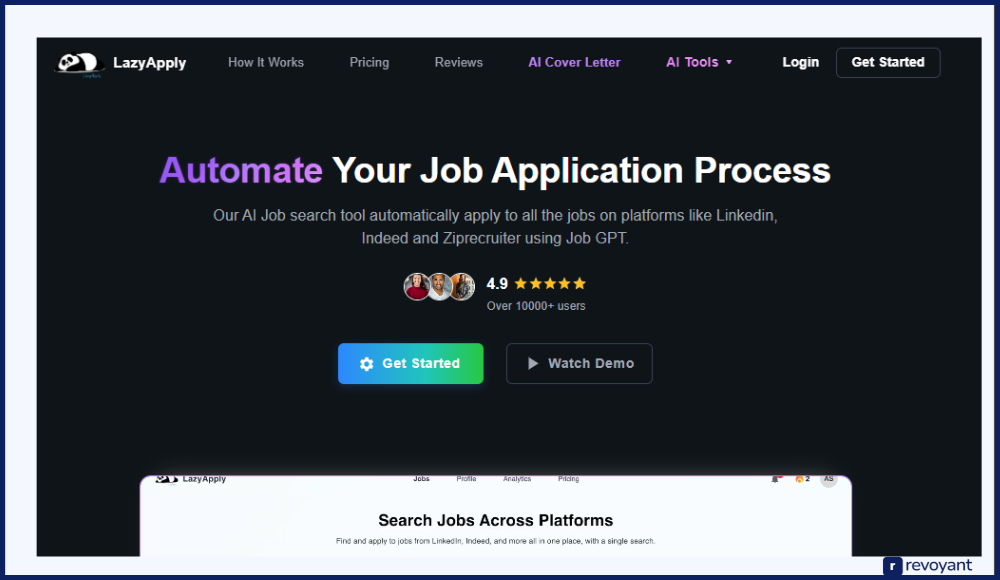Open the Reviews section

[459, 62]
